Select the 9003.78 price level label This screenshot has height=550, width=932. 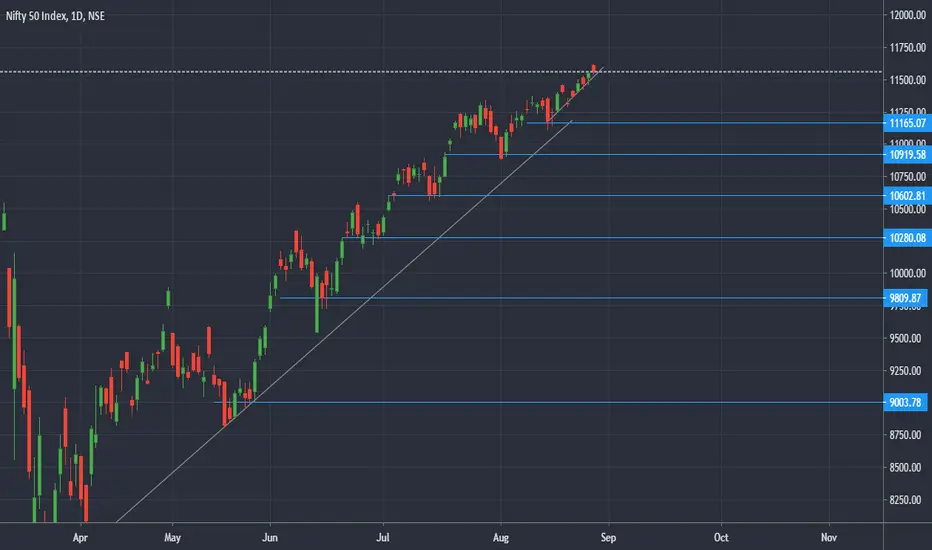(x=905, y=403)
